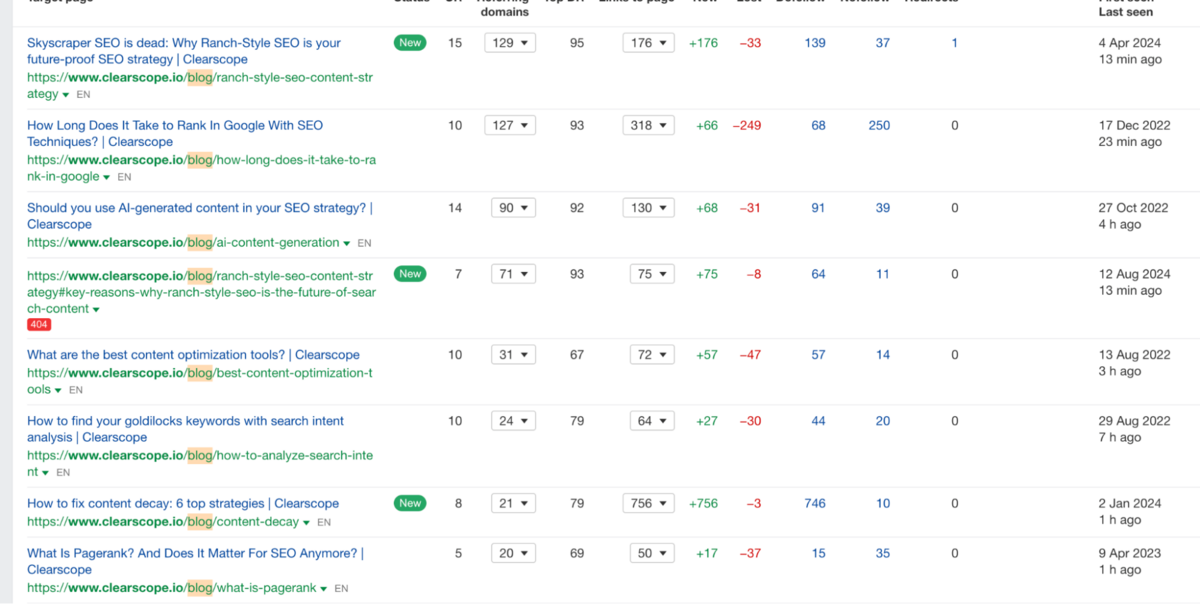Open the 250 nofollow links count
This screenshot has height=604, width=1200.
pos(879,125)
